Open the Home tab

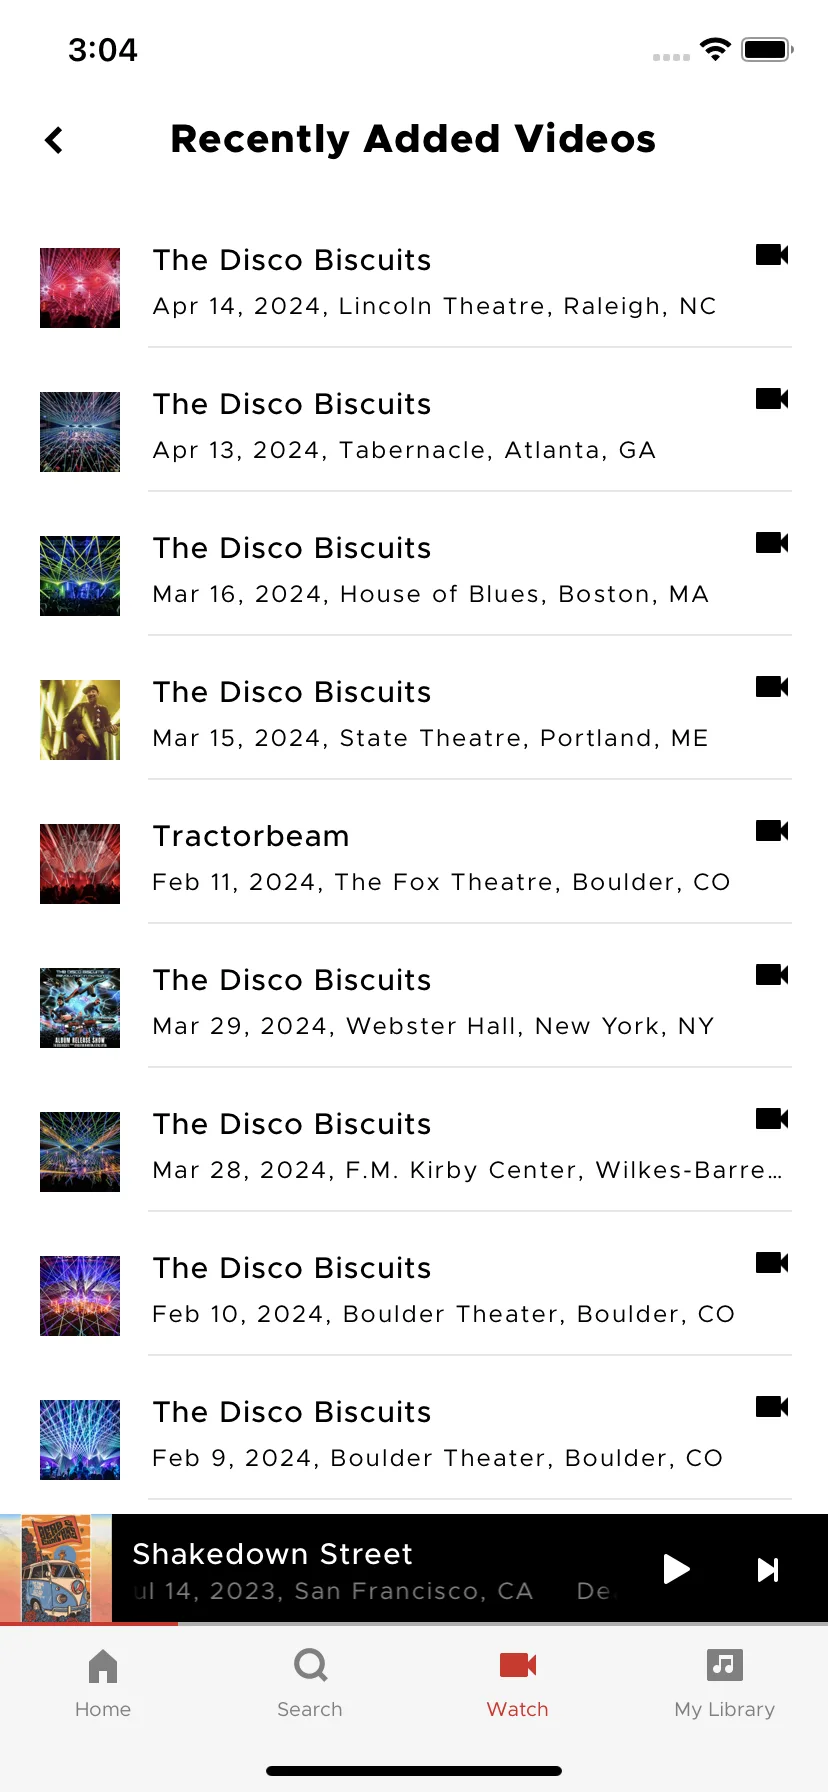(x=103, y=1684)
